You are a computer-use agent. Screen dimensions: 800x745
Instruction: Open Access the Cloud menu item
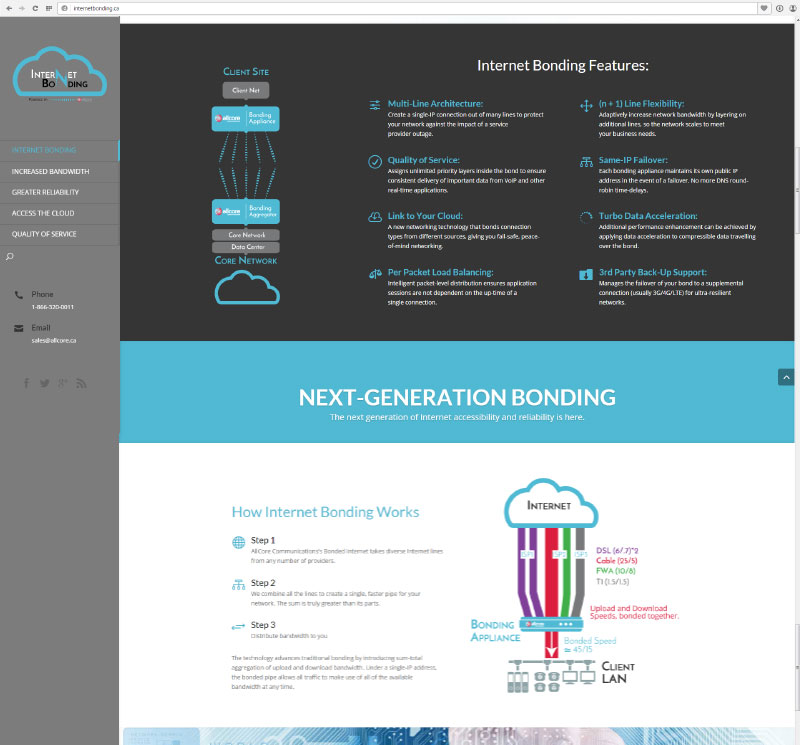(x=40, y=213)
